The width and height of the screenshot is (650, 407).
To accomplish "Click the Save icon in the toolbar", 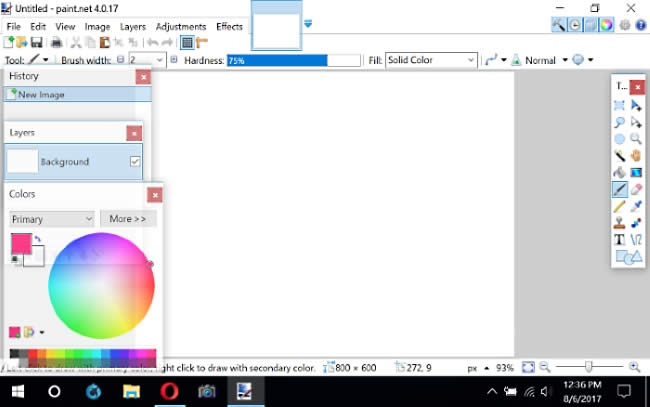I will tap(36, 42).
